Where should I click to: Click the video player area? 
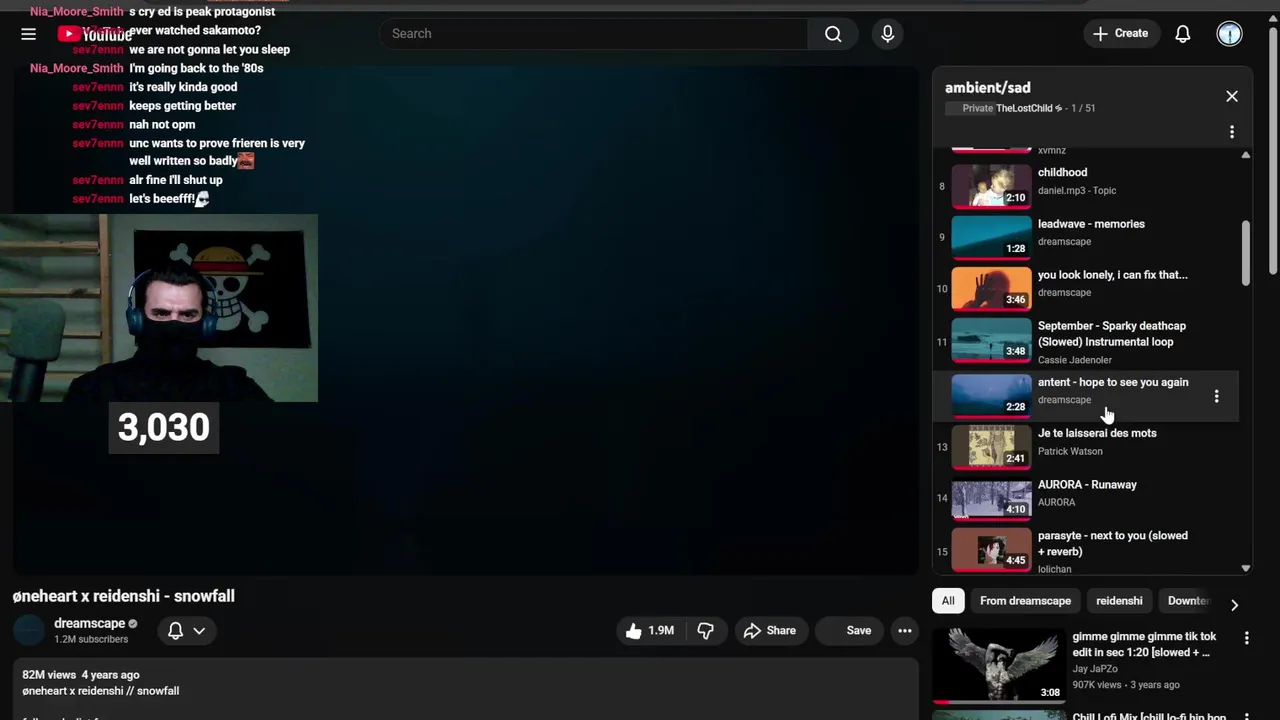click(x=466, y=320)
